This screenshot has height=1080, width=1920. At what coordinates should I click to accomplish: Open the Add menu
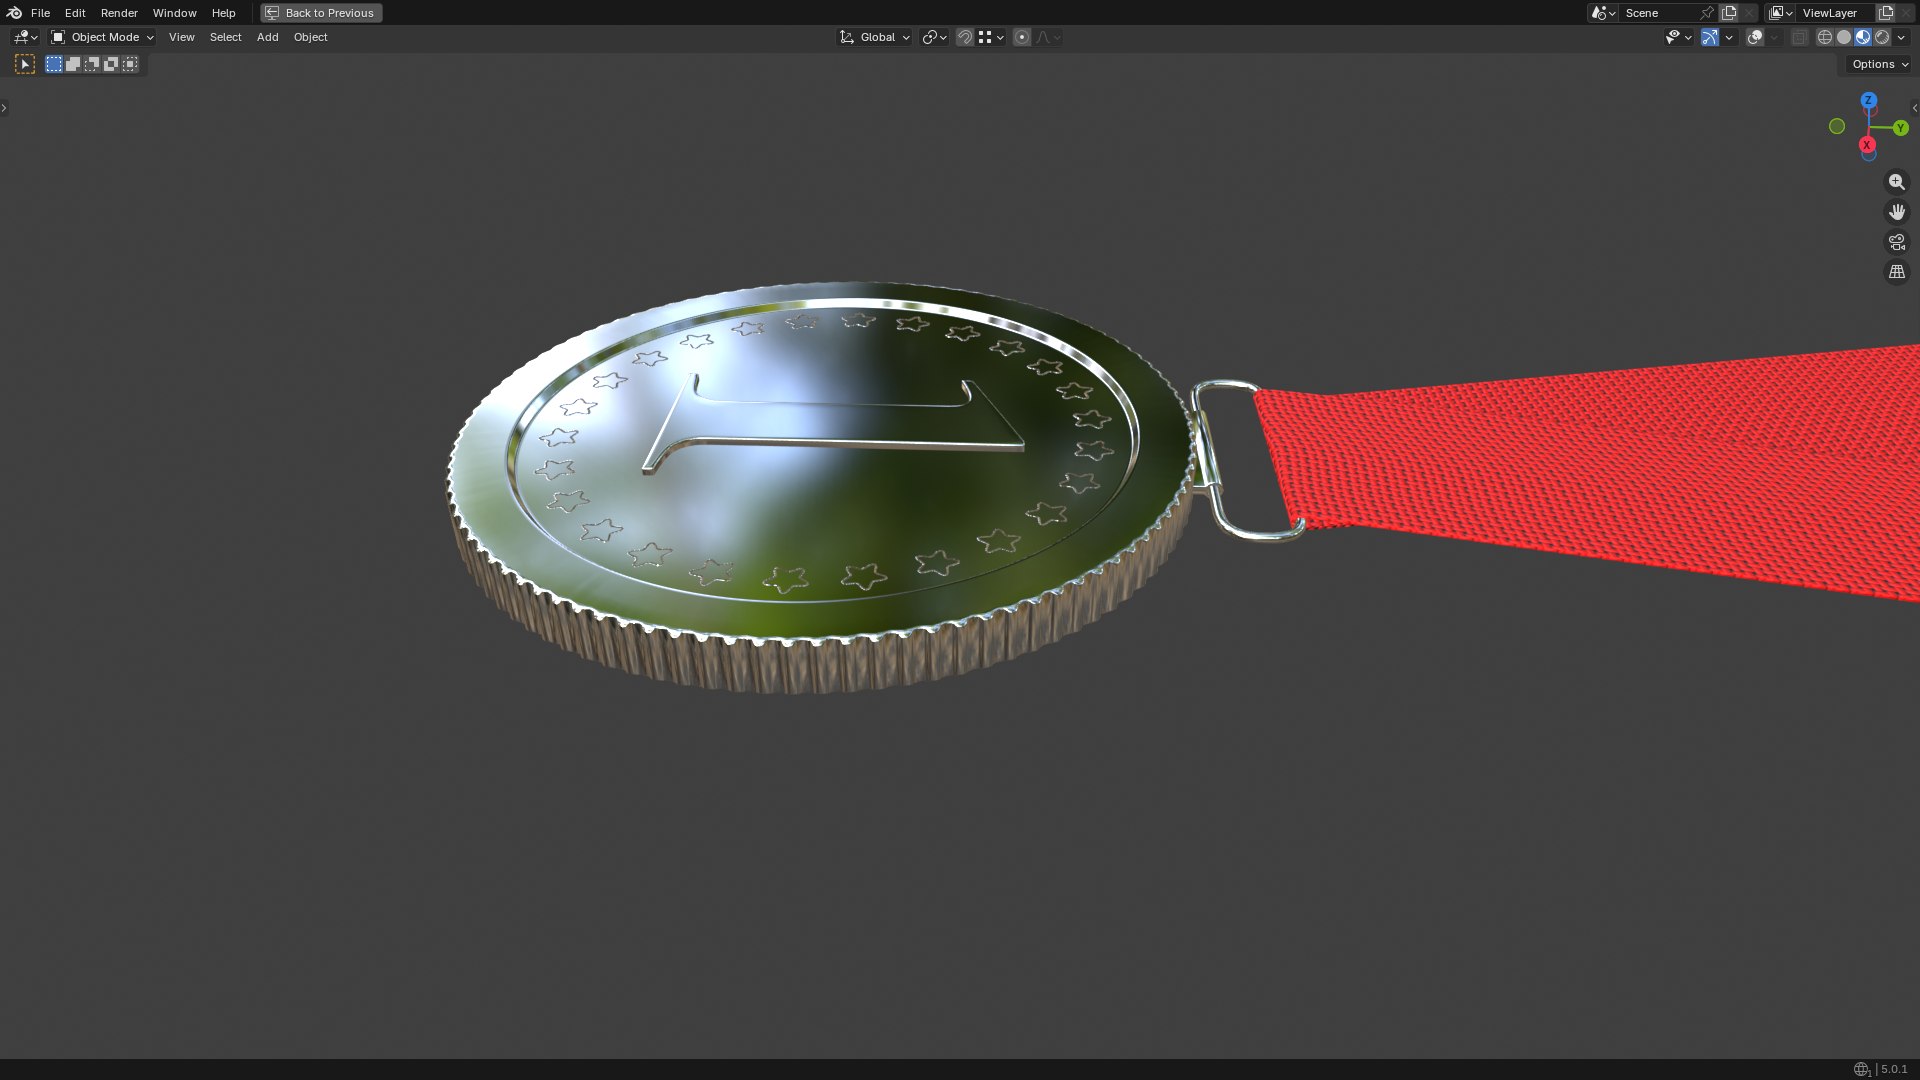point(267,37)
